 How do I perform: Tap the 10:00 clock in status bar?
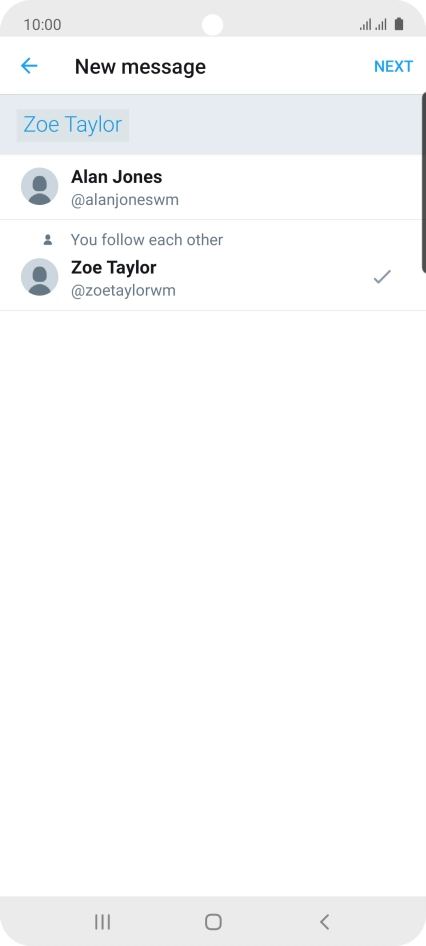(42, 25)
